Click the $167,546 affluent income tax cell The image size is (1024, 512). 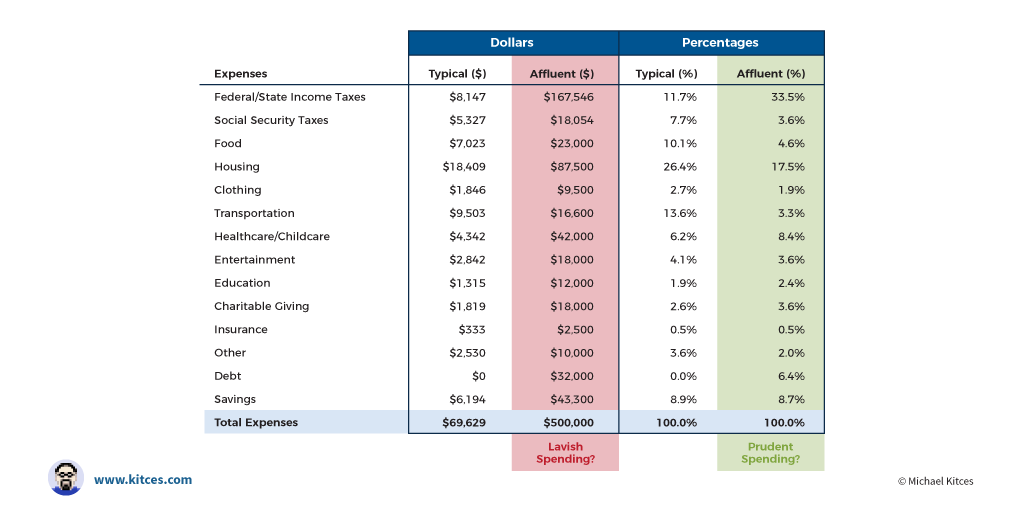[x=568, y=97]
